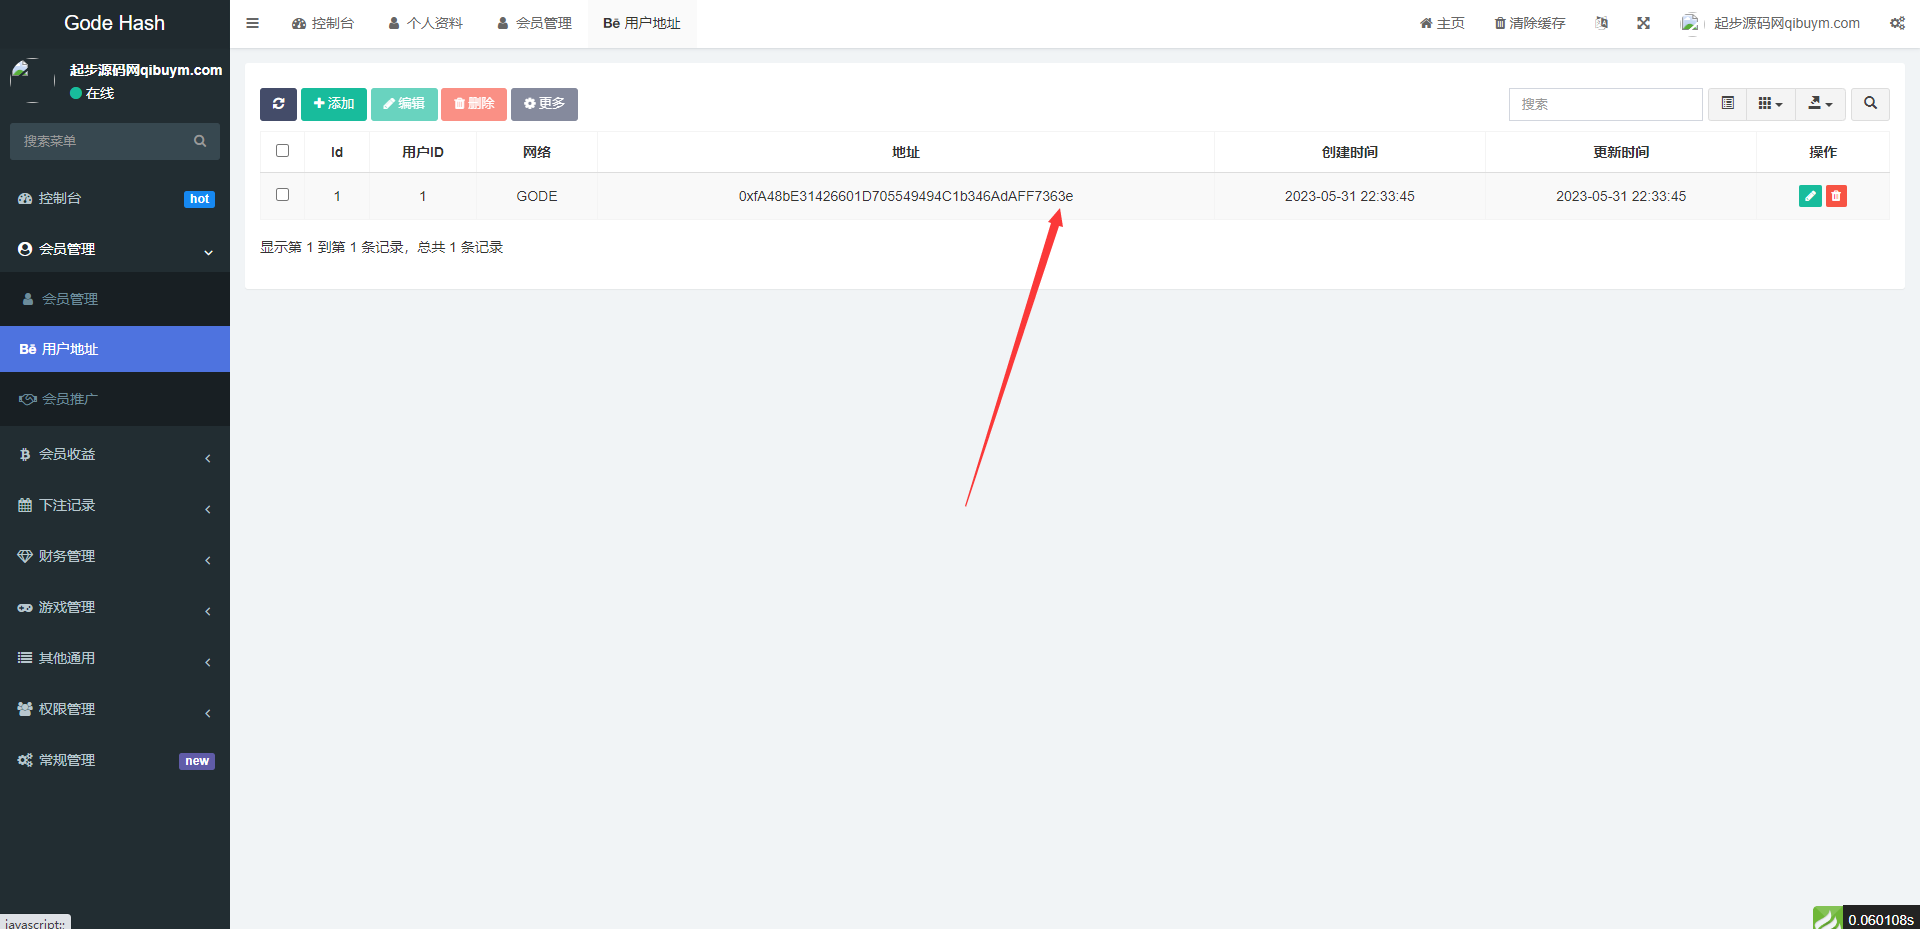
Task: Expand 其他通用 sidebar menu
Action: point(115,659)
